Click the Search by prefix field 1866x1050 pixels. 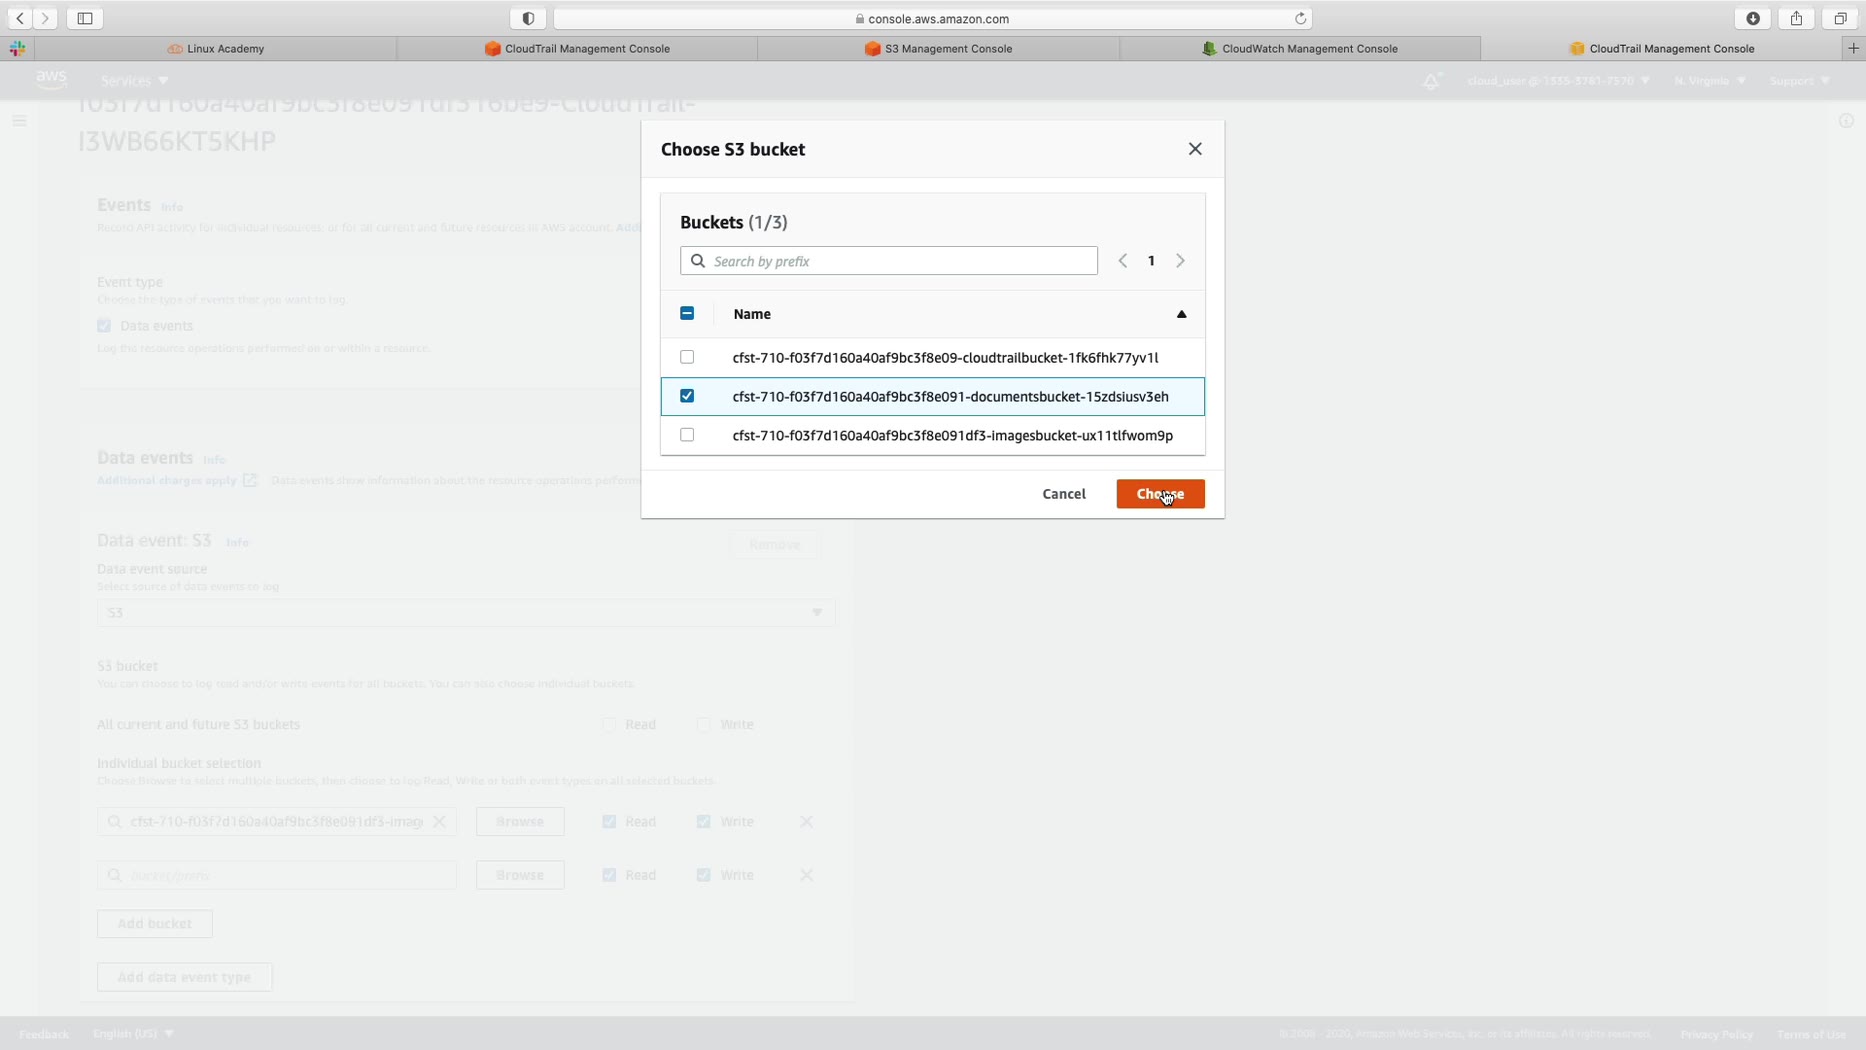coord(889,261)
